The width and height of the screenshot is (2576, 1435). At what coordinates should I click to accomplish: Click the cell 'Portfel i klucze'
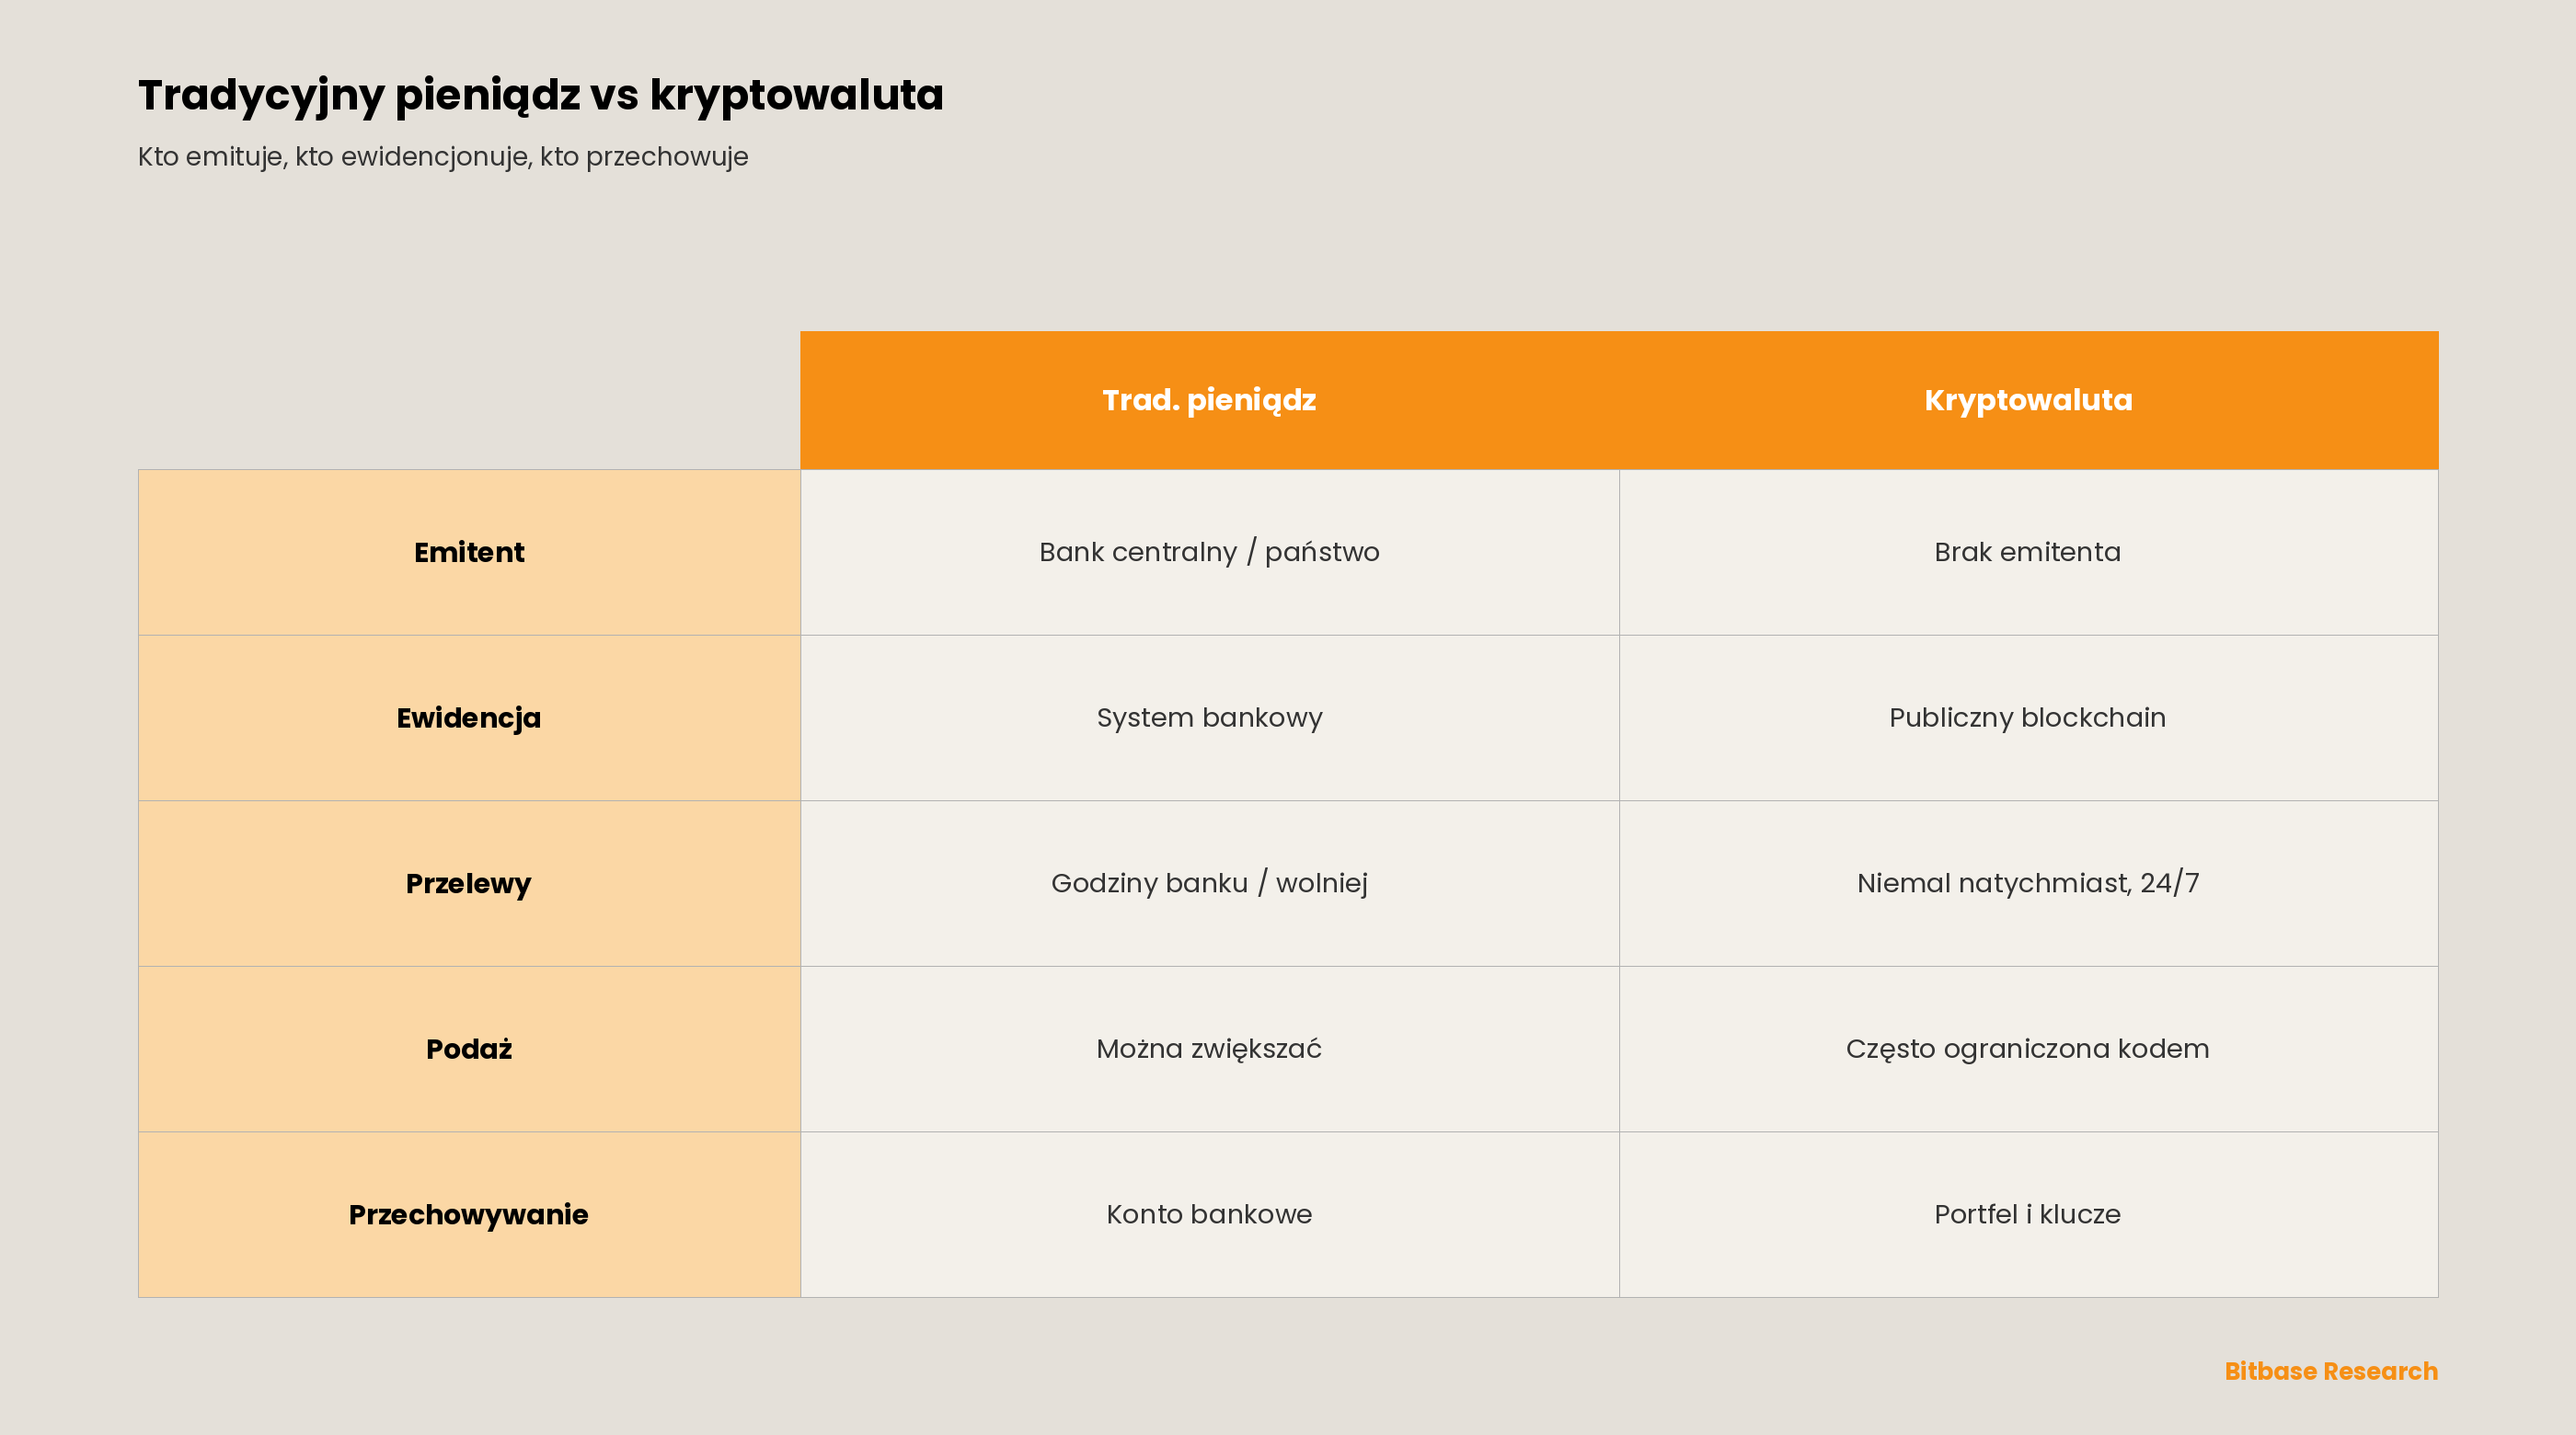pyautogui.click(x=2028, y=1214)
